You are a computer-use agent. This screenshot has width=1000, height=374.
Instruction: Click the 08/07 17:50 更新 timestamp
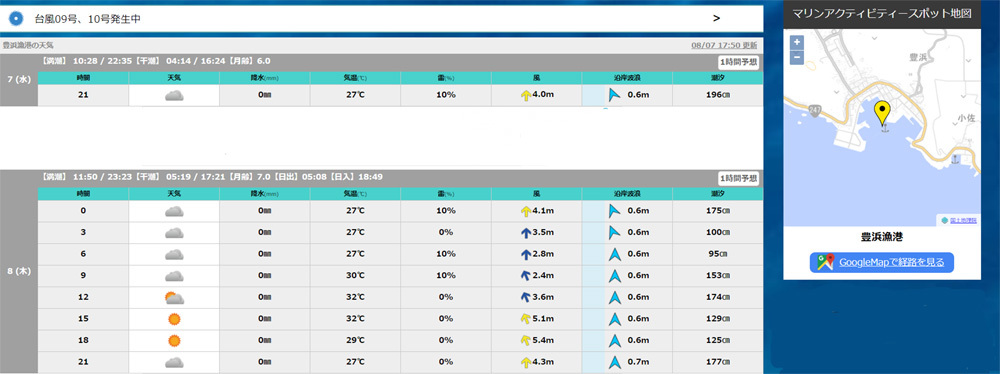(x=724, y=46)
